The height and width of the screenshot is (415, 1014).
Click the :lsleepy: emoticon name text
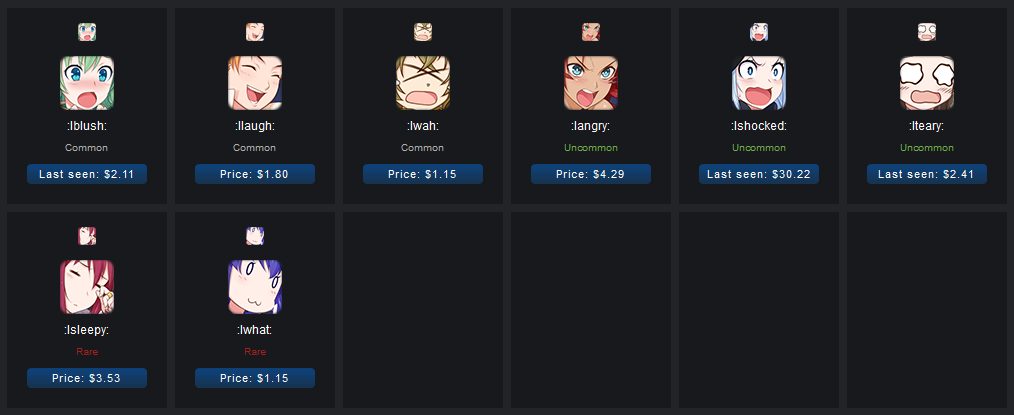pyautogui.click(x=87, y=330)
